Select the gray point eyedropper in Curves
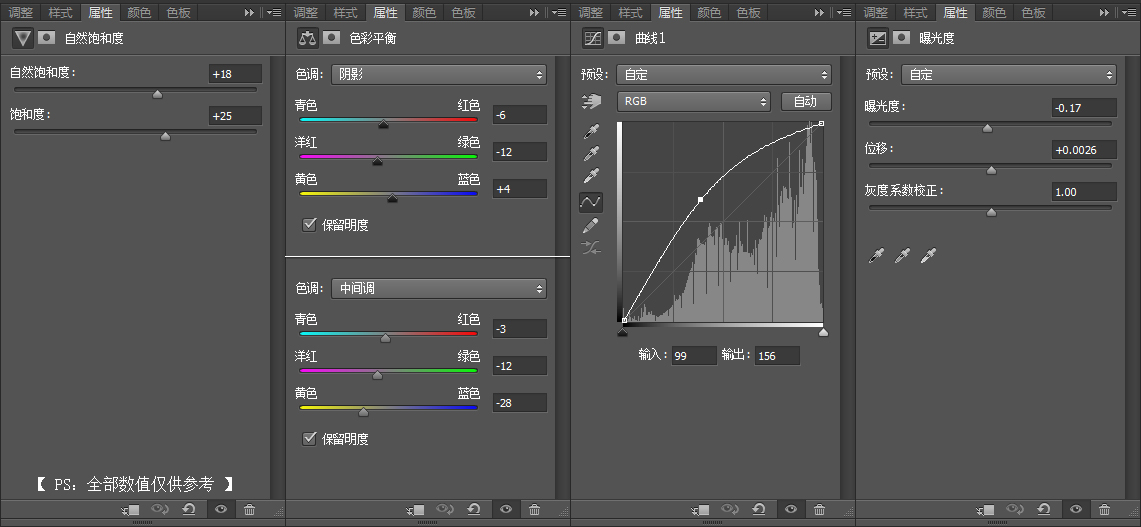 click(x=592, y=154)
